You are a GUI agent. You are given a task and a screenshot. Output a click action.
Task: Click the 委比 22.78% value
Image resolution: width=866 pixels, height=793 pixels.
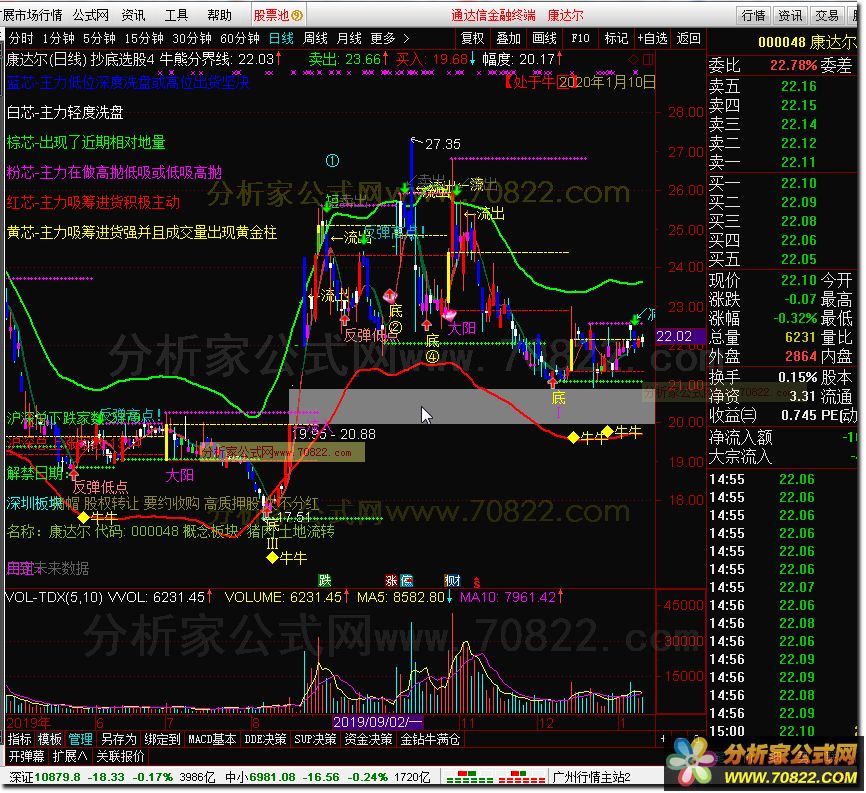point(794,65)
